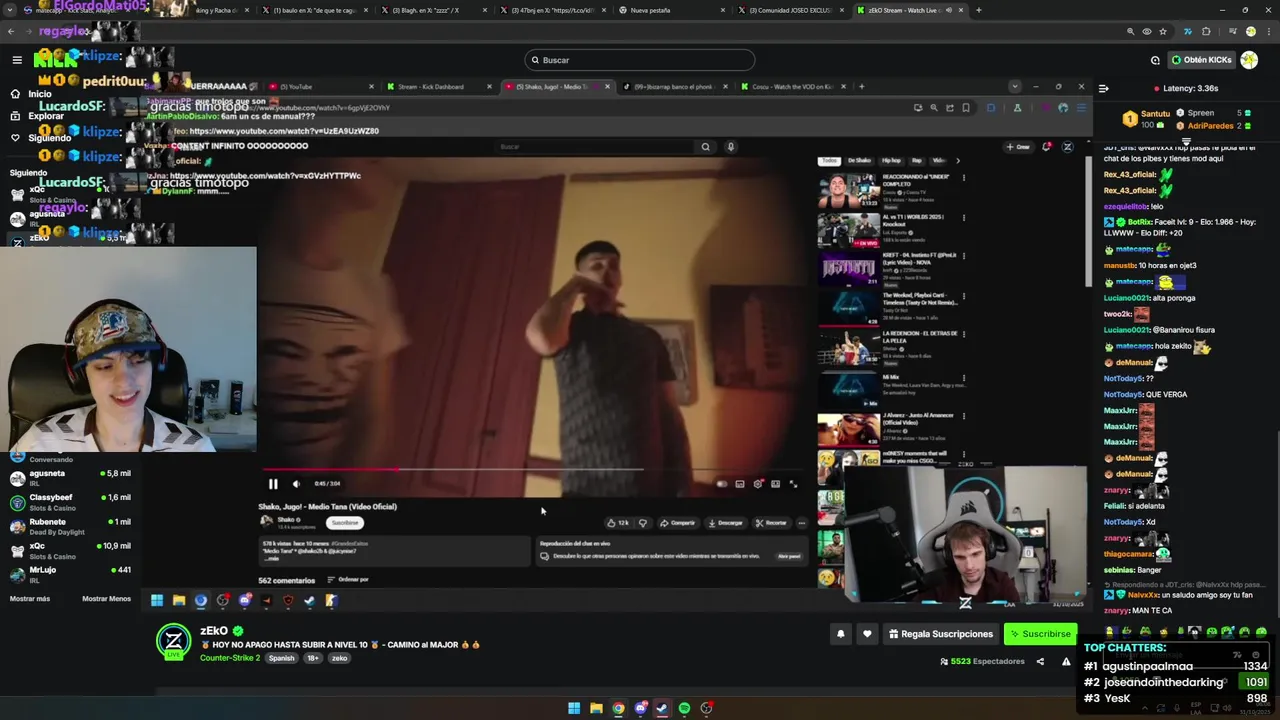Screen dimensions: 1280x720
Task: Report stream with warning icon
Action: click(1066, 661)
